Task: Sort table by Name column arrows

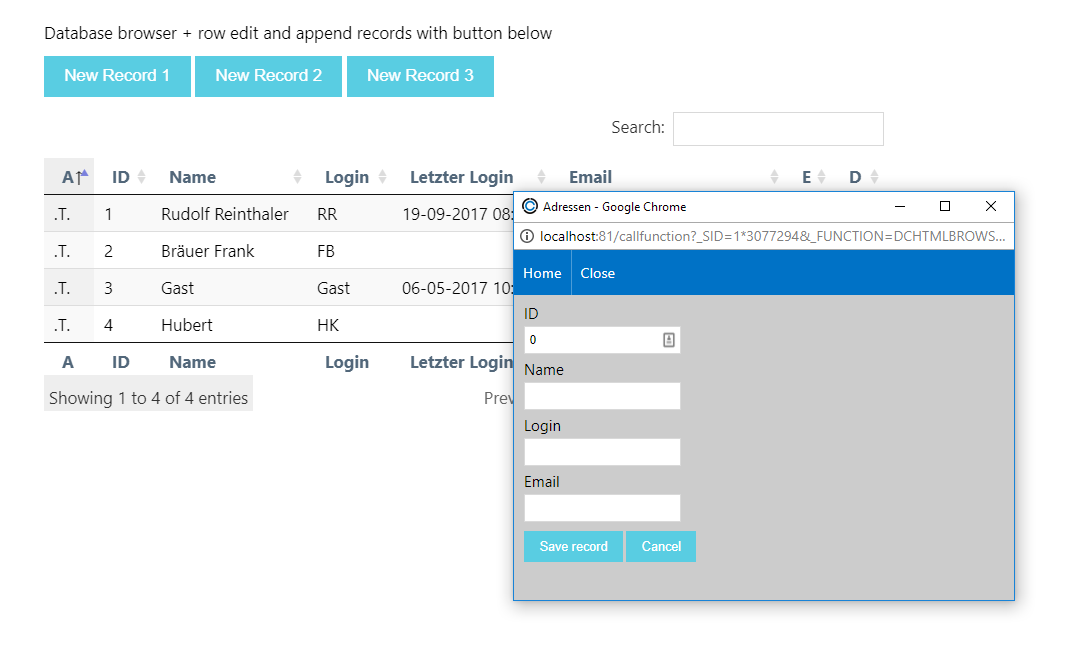Action: tap(297, 177)
